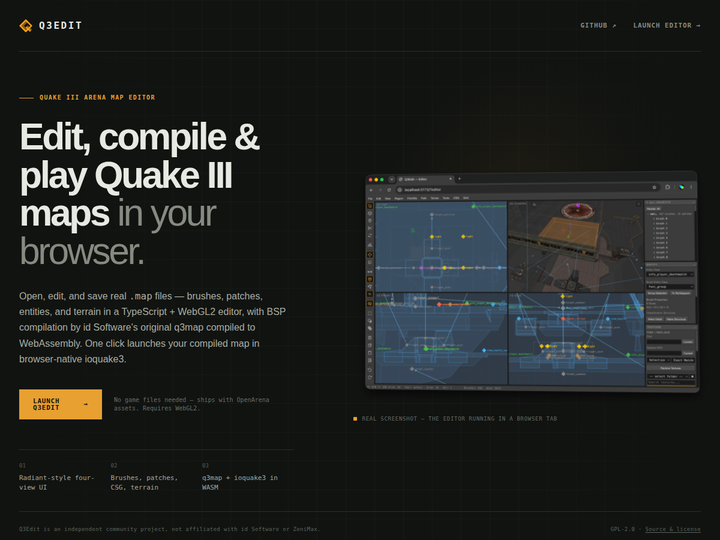Click the Q3EDIT diamond logo icon

tap(26, 26)
